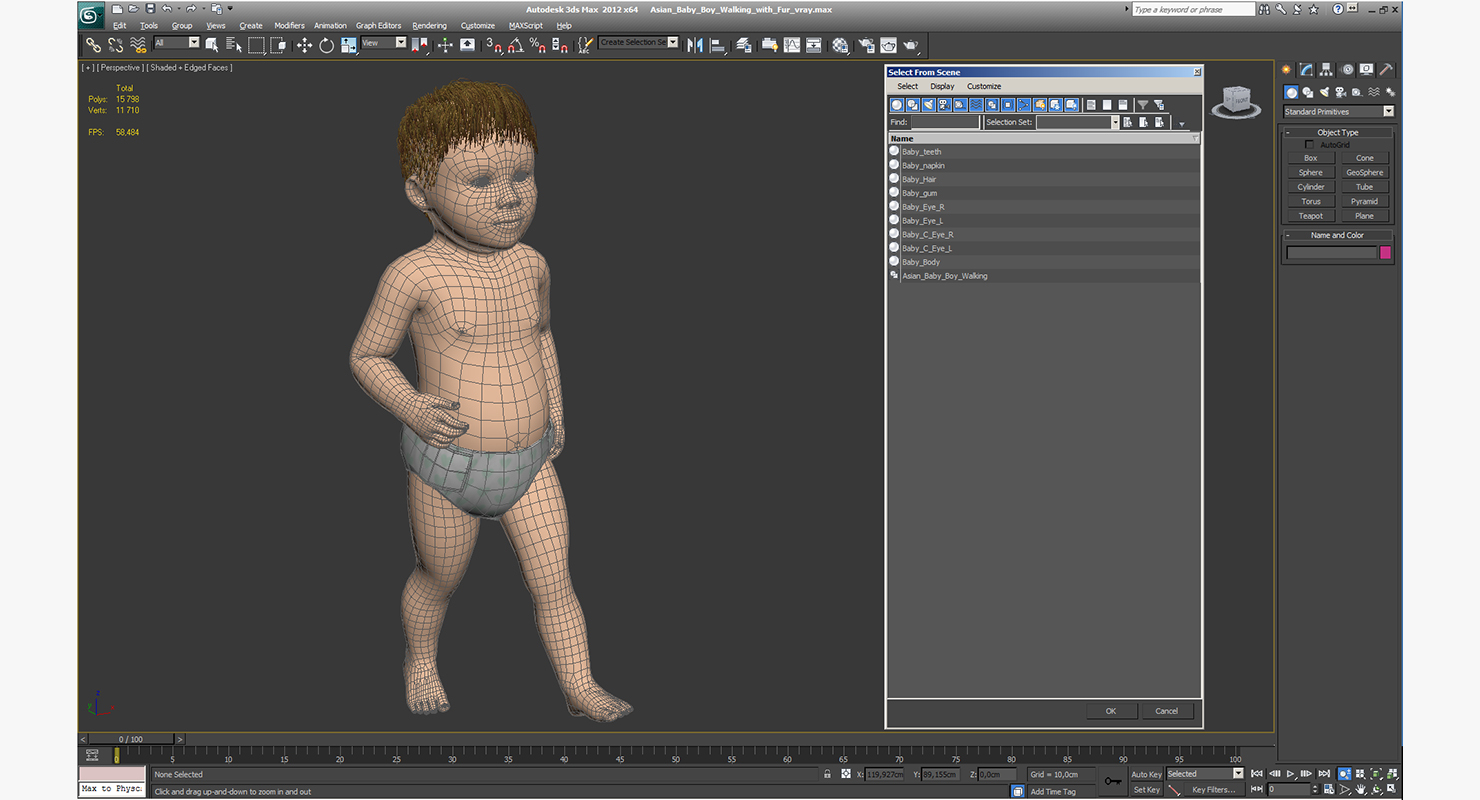This screenshot has height=800, width=1480.
Task: Click the teapot Render Production icon
Action: click(911, 45)
